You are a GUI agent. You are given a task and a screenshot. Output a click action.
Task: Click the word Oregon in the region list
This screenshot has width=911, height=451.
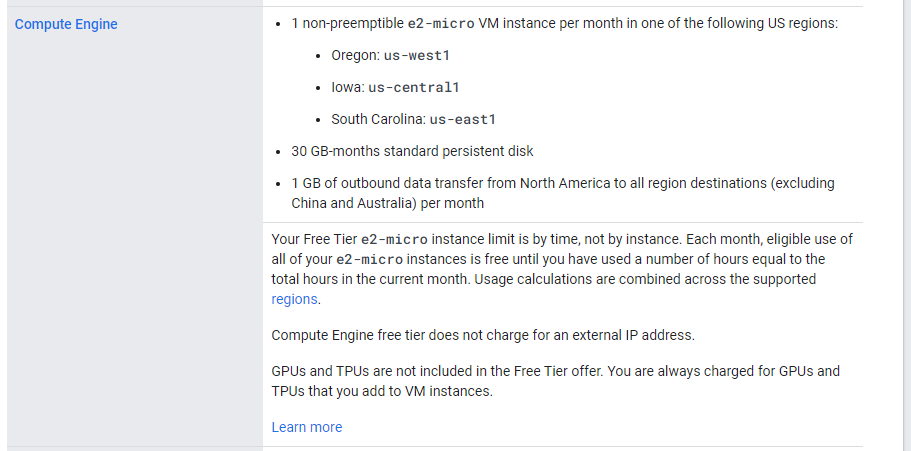click(x=355, y=56)
